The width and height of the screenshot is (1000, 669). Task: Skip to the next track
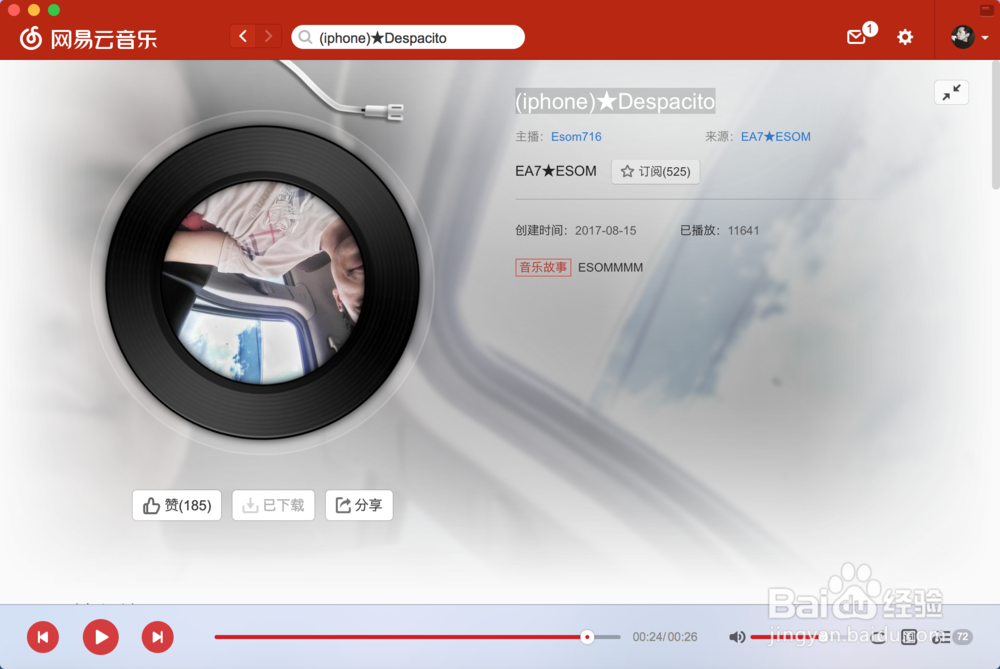[158, 636]
